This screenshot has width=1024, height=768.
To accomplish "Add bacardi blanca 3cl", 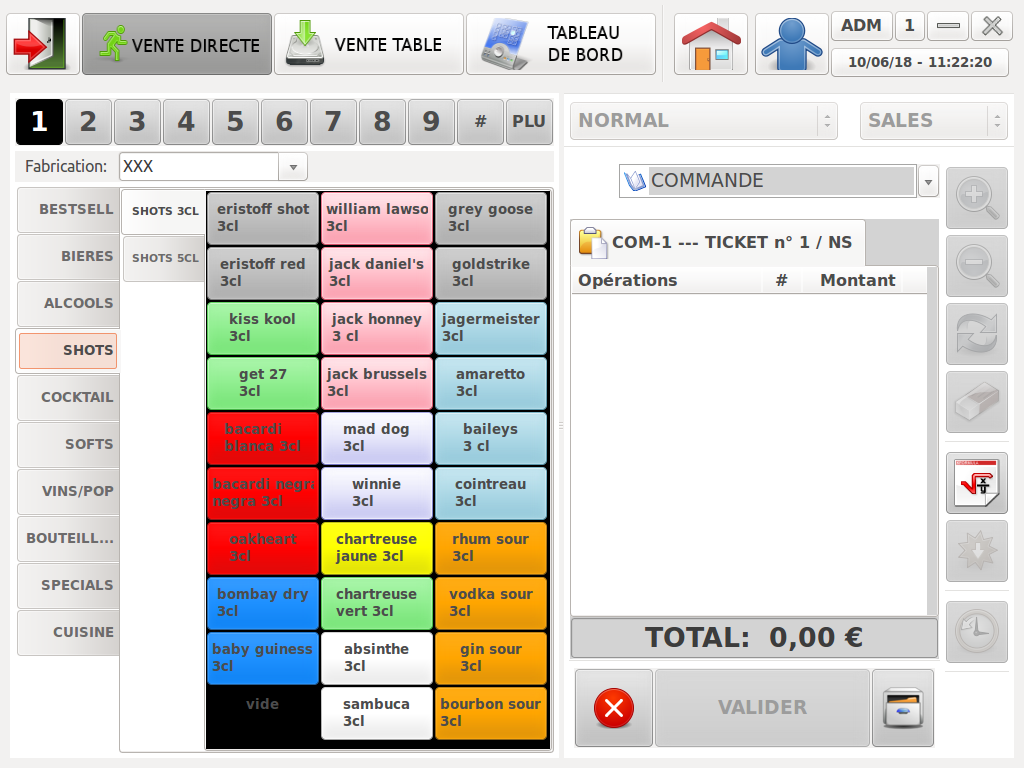I will 263,438.
